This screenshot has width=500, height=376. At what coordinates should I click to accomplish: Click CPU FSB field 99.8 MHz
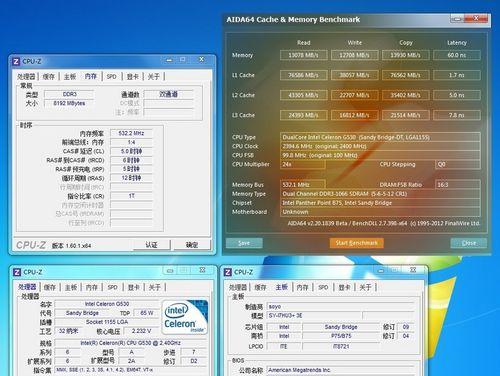pos(380,155)
